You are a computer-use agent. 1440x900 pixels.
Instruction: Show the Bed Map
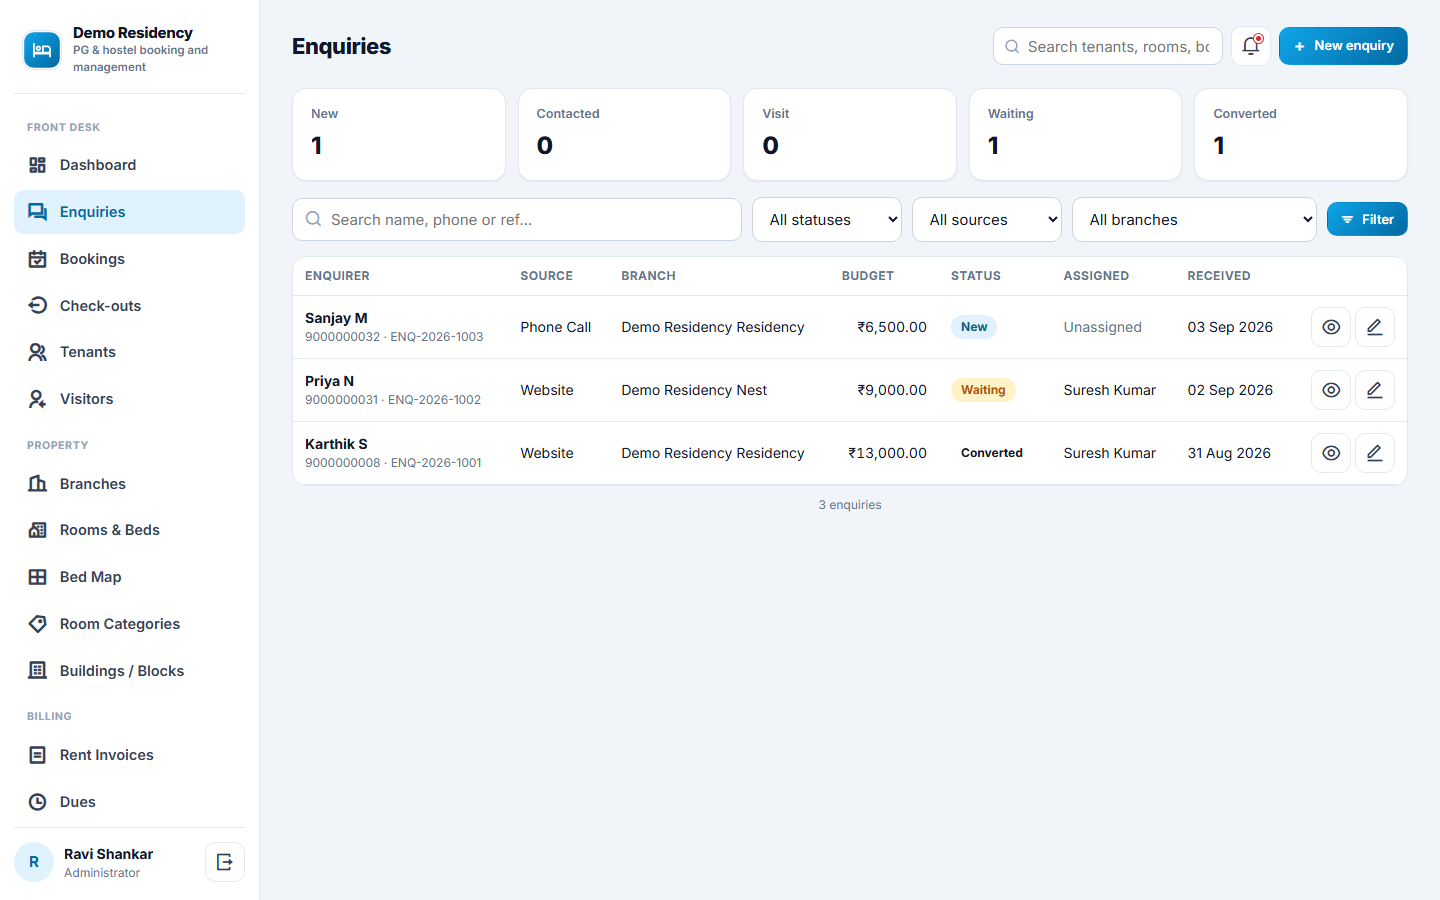(x=129, y=577)
